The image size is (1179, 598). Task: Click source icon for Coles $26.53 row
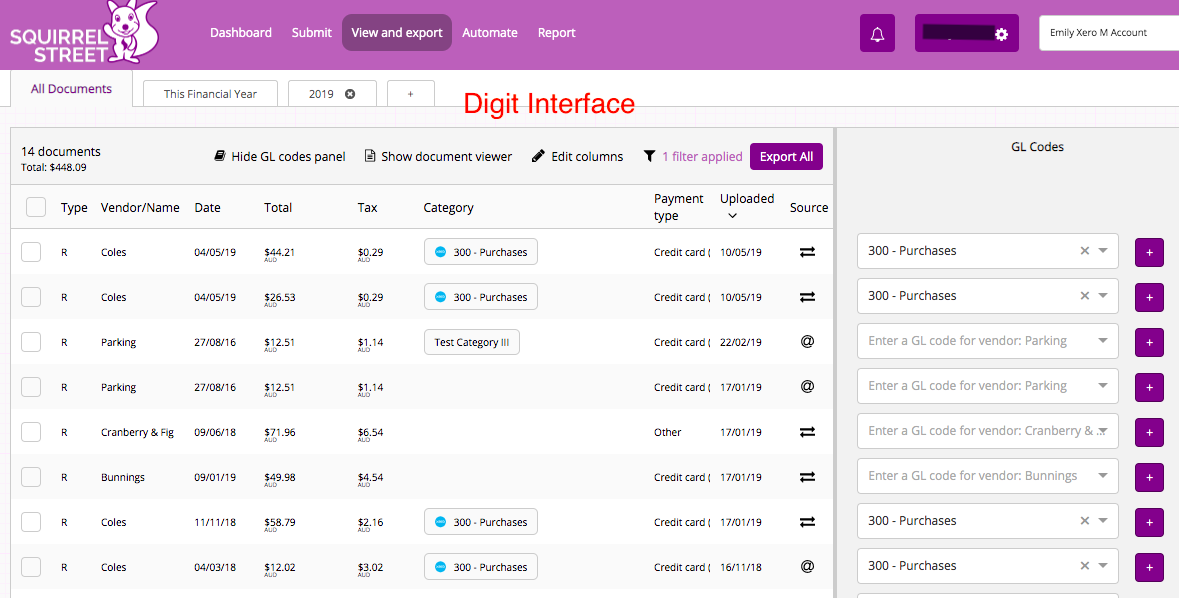[x=807, y=297]
